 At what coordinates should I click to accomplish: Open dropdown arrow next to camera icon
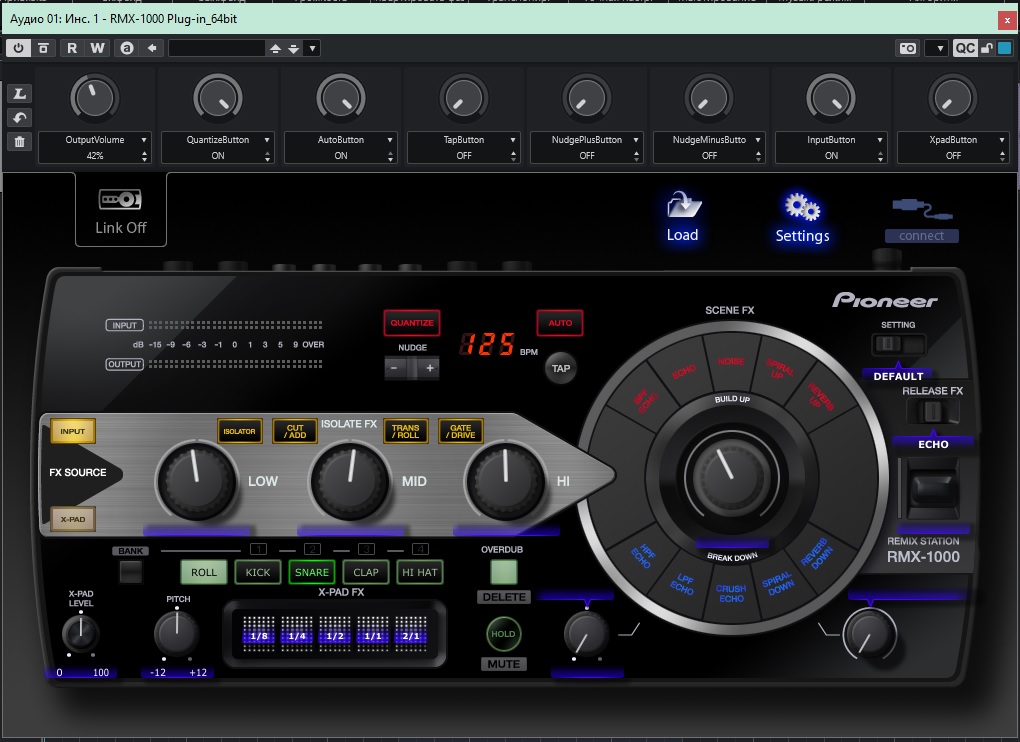tap(937, 49)
